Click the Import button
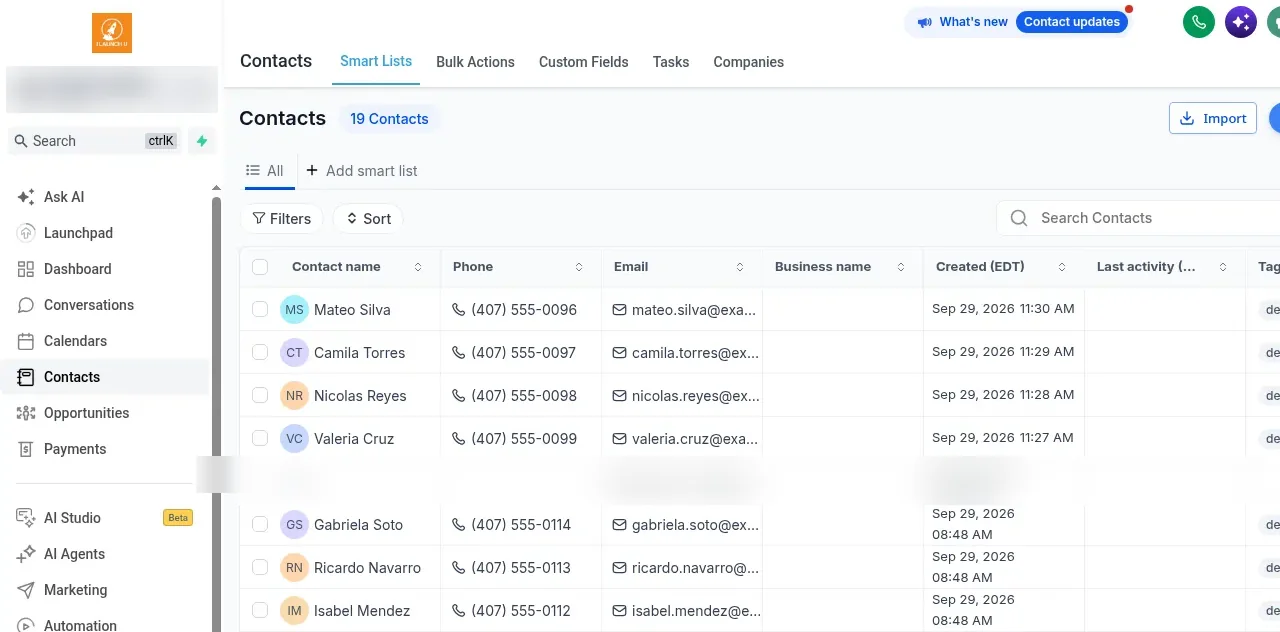 pyautogui.click(x=1213, y=118)
